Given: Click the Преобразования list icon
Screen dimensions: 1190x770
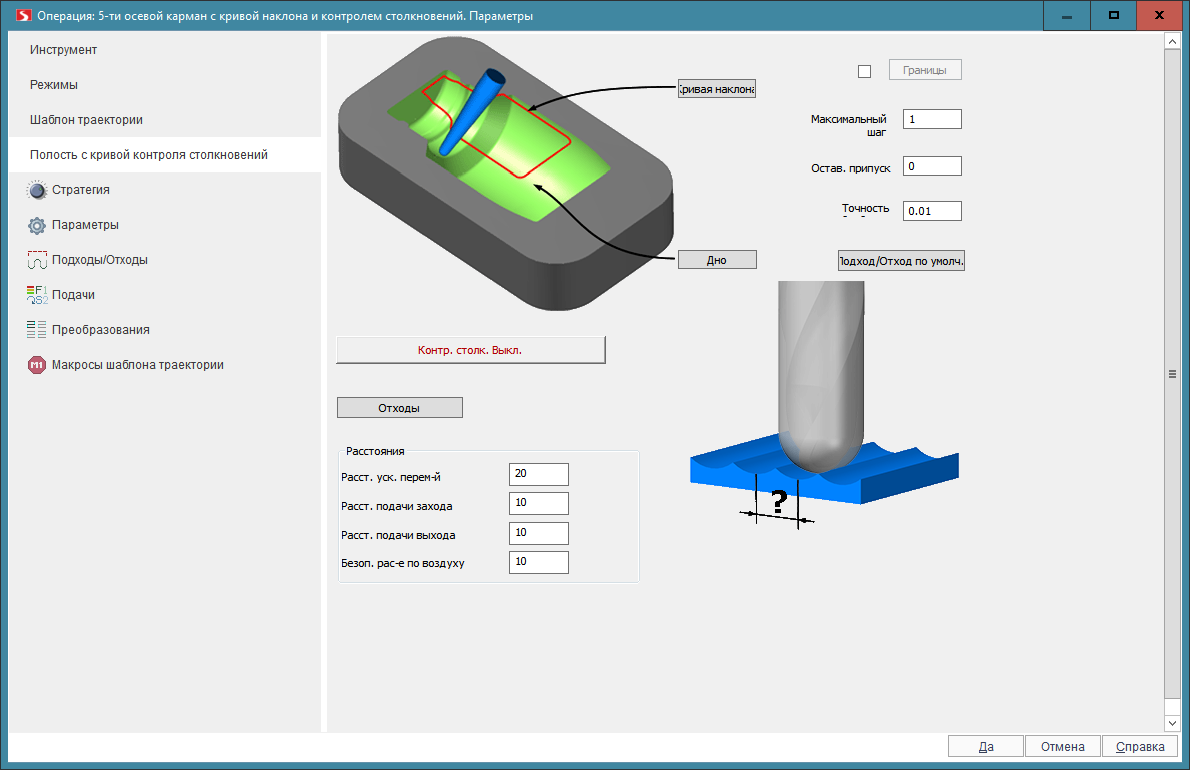Looking at the screenshot, I should (36, 330).
